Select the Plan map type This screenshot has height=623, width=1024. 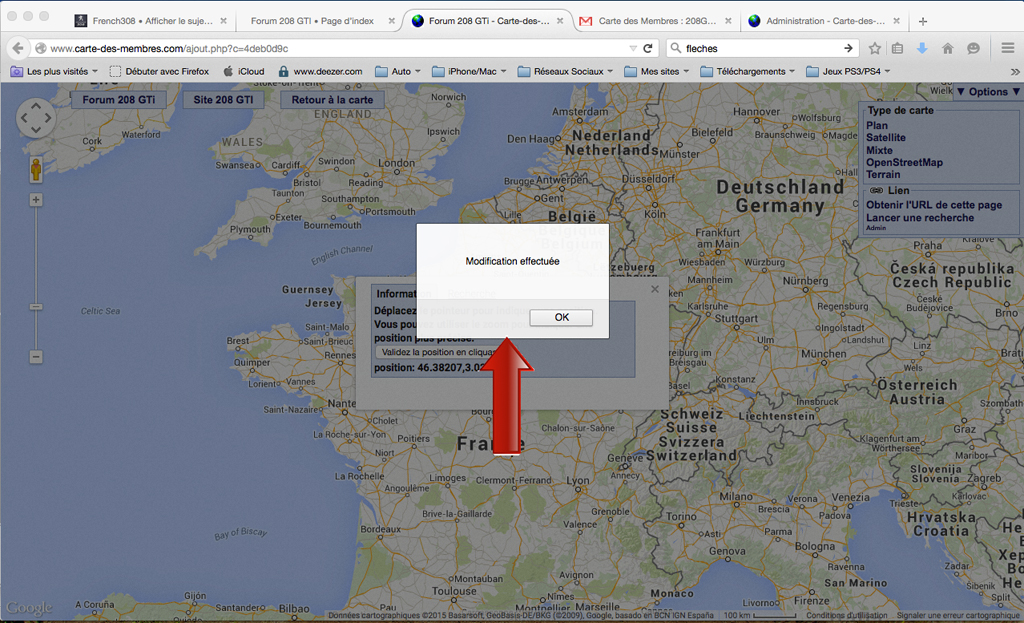click(x=876, y=125)
